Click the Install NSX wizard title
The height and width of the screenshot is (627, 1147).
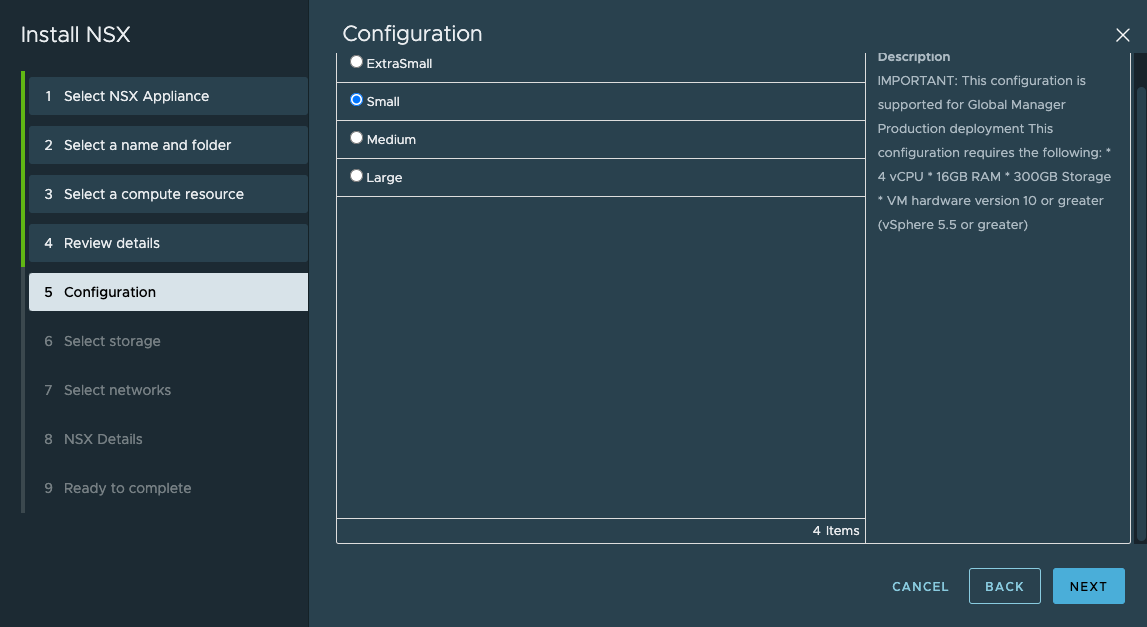pyautogui.click(x=75, y=34)
